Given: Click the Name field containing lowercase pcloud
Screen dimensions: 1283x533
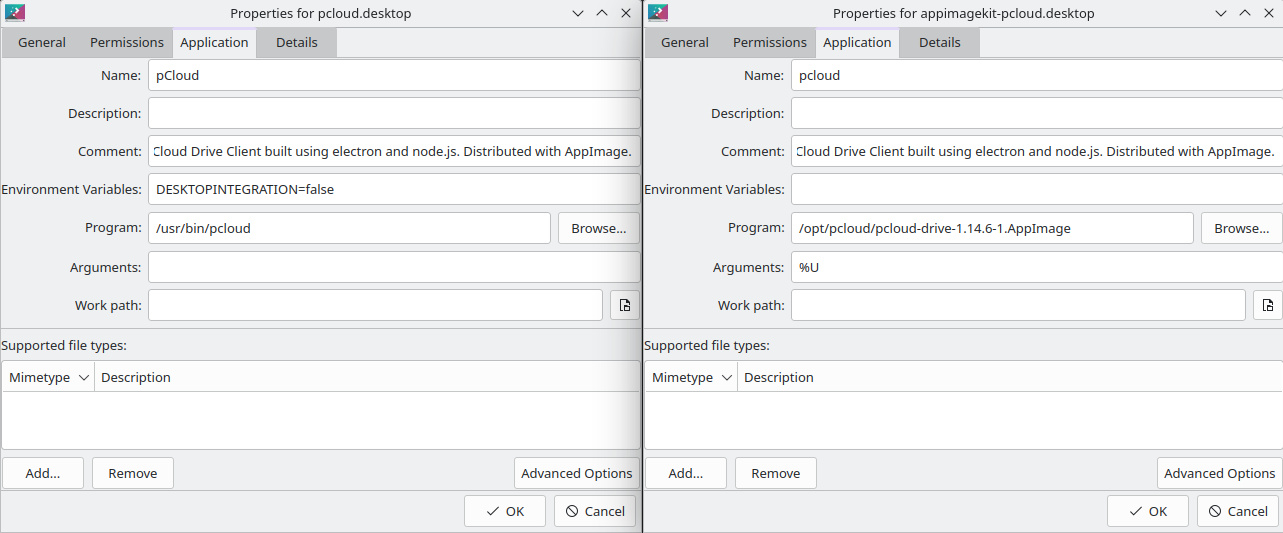Looking at the screenshot, I should coord(1037,75).
